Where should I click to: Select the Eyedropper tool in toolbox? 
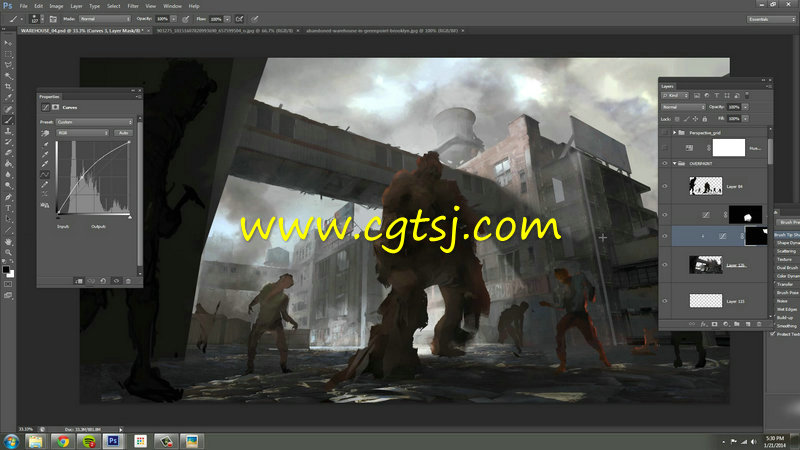(x=8, y=97)
